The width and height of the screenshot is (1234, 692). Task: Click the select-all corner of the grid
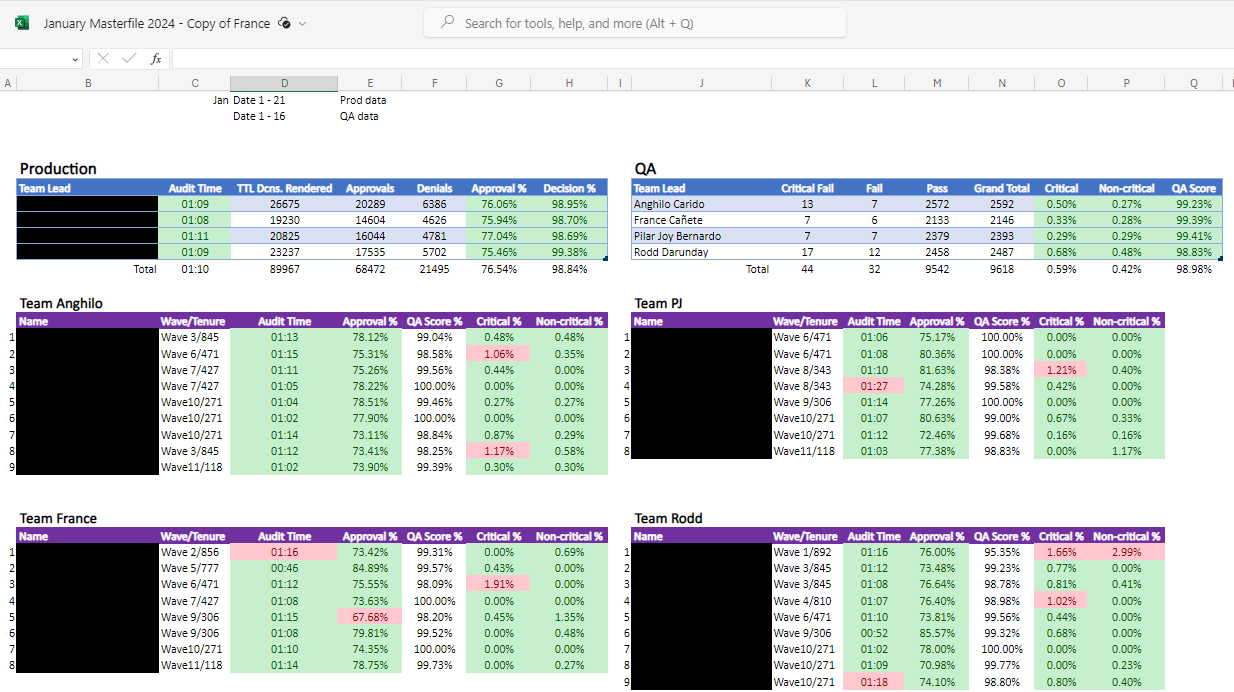8,83
